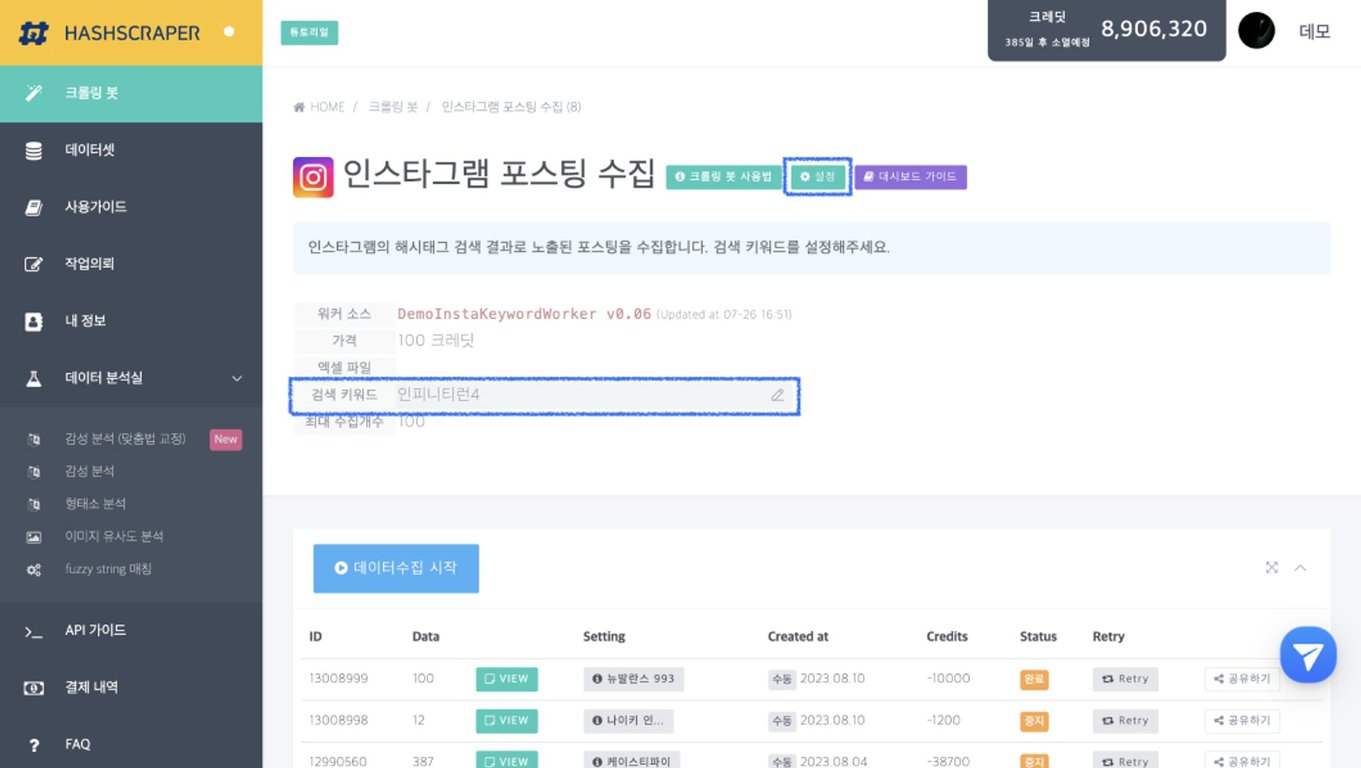Open 사용가이드 in the sidebar
1361x768 pixels.
tap(131, 207)
